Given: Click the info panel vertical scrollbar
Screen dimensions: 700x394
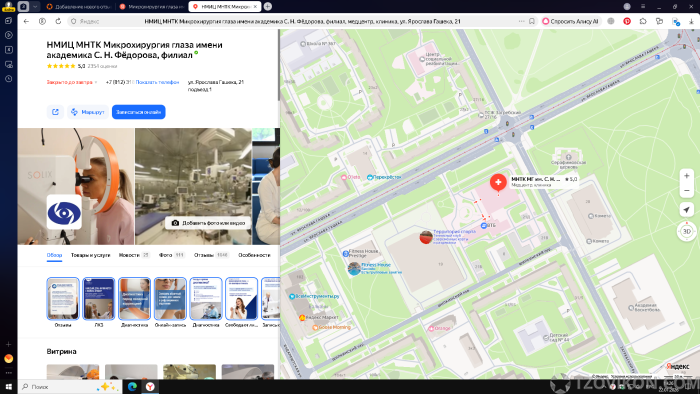Looking at the screenshot, I should coord(279,65).
